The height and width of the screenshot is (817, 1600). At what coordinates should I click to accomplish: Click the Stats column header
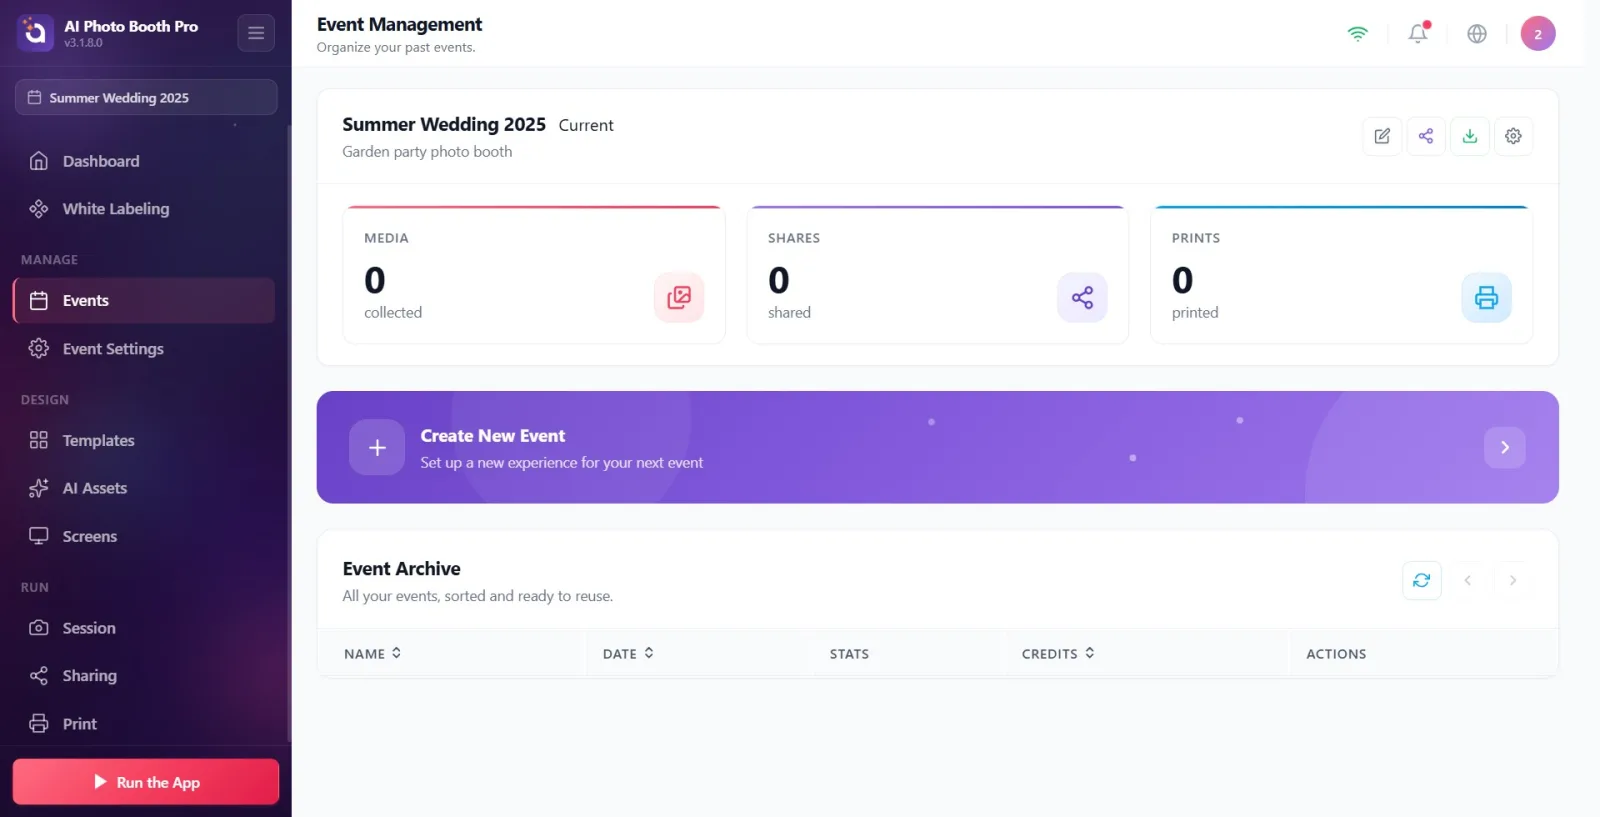(x=849, y=654)
